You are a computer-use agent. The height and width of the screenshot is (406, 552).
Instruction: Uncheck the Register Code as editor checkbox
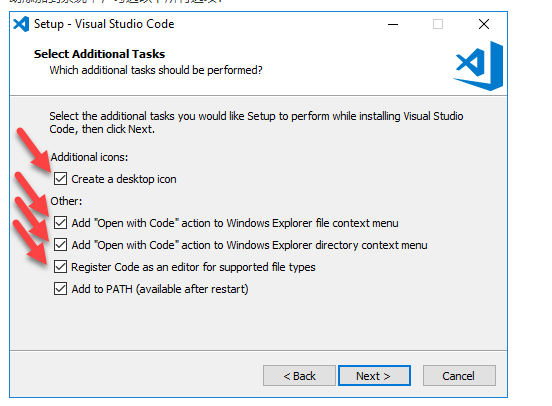click(61, 267)
